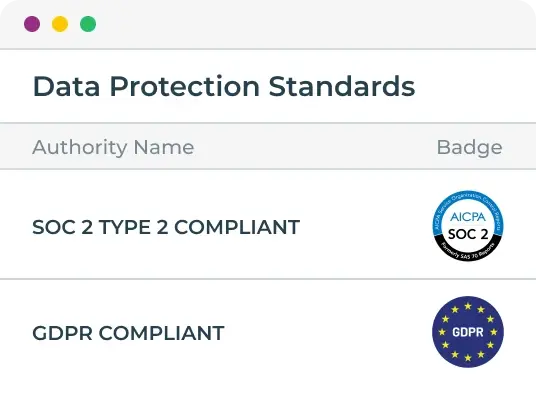
Task: Select the SOC 2 TYPE 2 text
Action: [100, 227]
